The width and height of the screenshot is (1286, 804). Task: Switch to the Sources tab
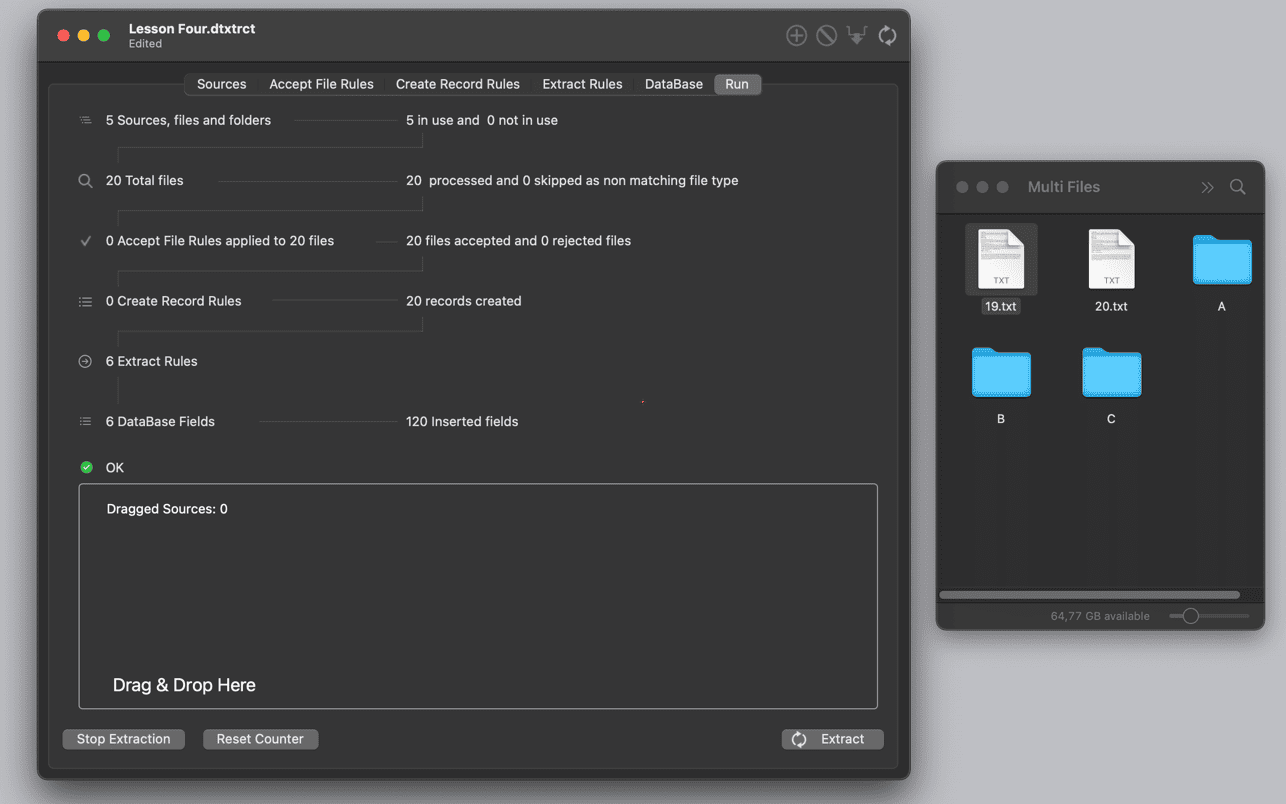coord(221,84)
